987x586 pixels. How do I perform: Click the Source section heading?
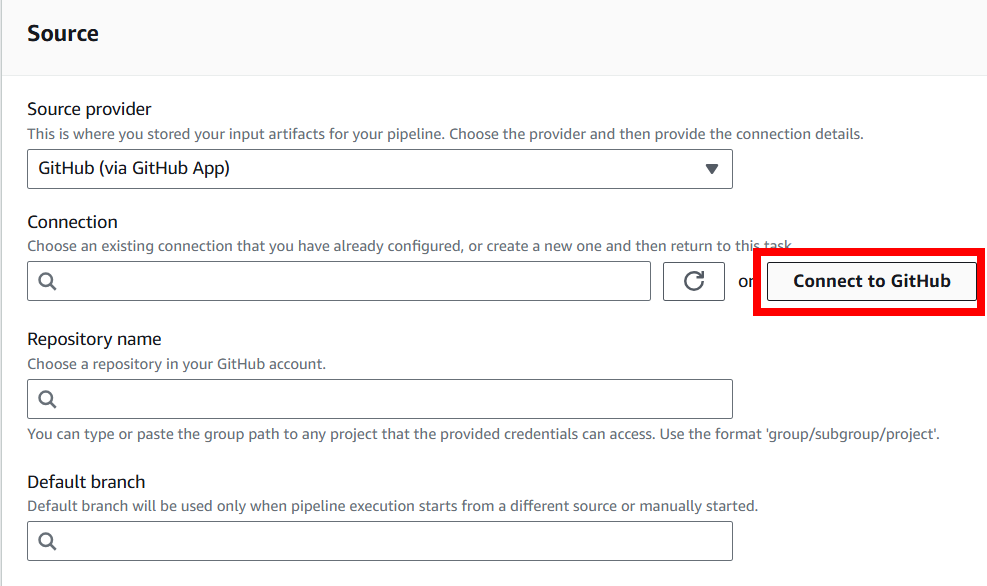[x=62, y=33]
